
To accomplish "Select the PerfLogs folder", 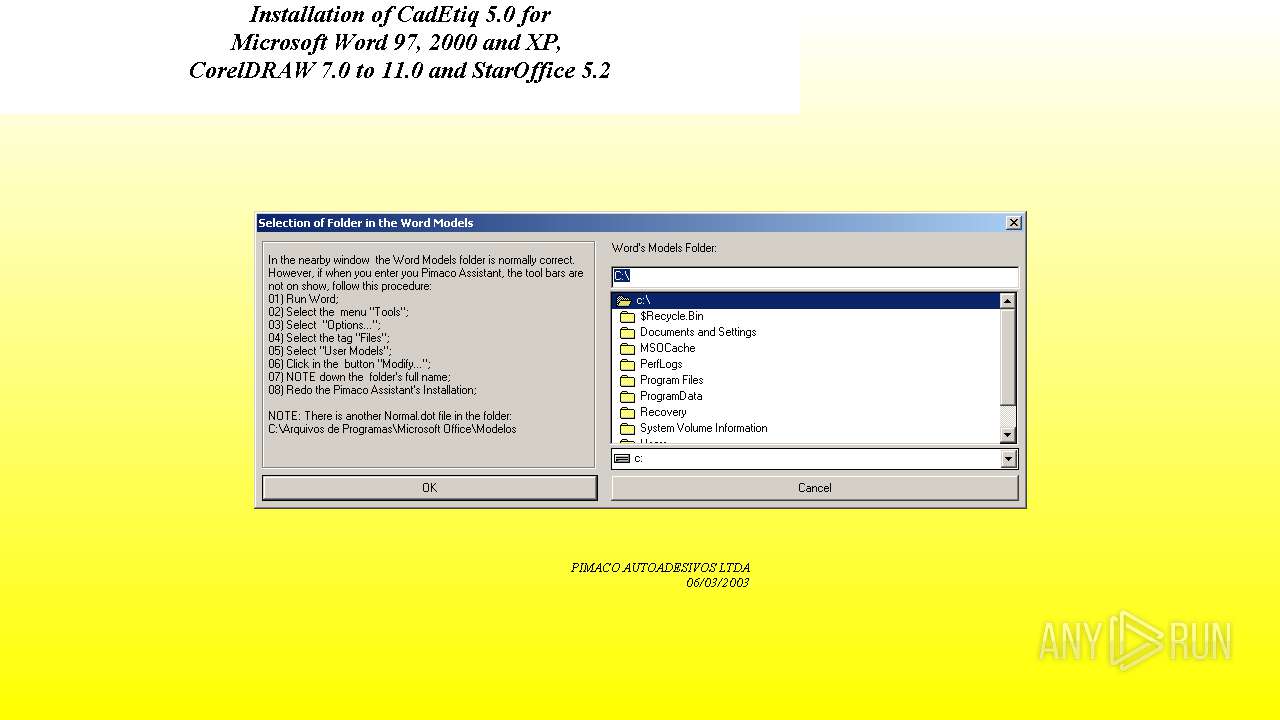I will tap(806, 364).
